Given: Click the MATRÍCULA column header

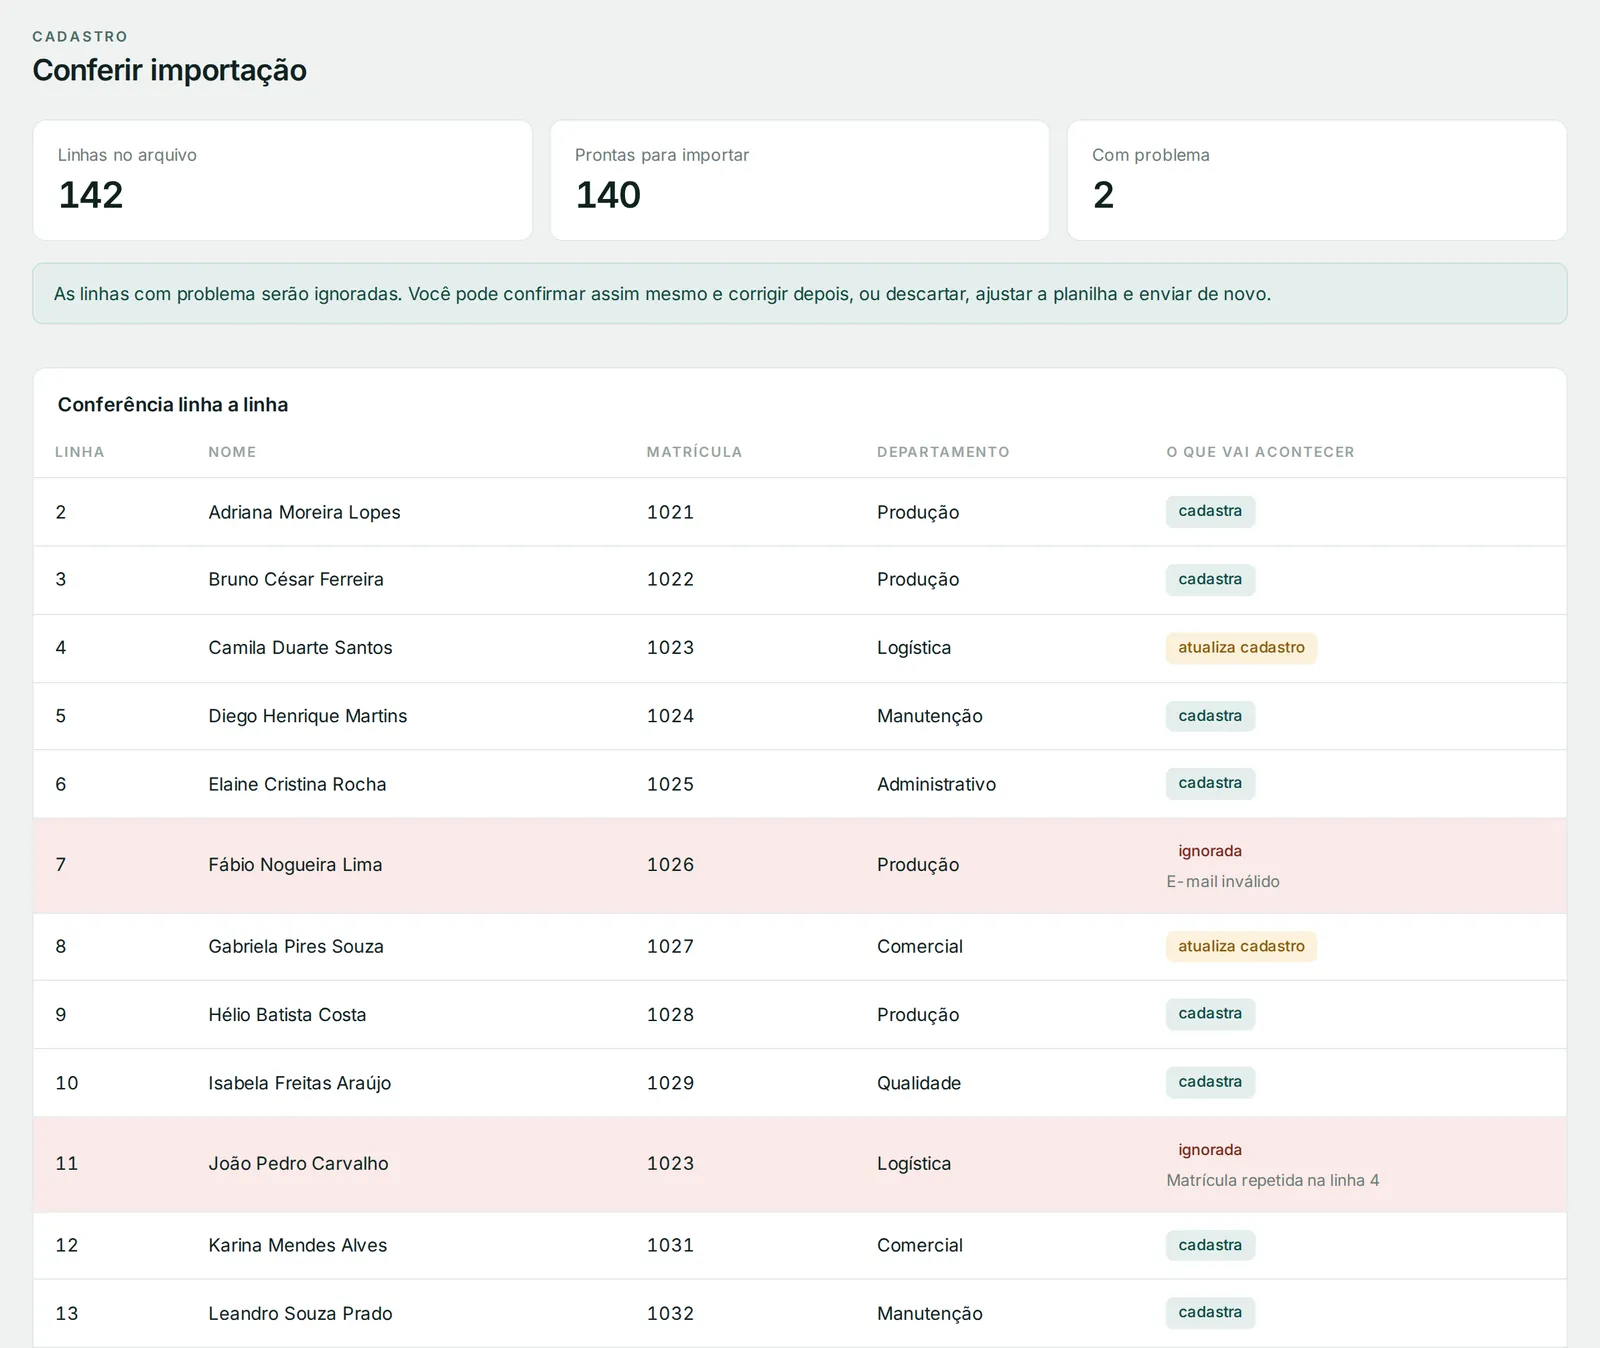Looking at the screenshot, I should [x=694, y=452].
